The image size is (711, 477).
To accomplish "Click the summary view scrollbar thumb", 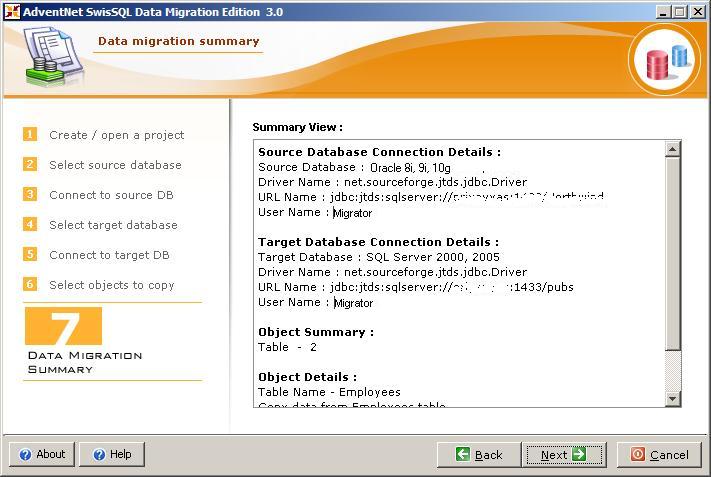I will (672, 253).
